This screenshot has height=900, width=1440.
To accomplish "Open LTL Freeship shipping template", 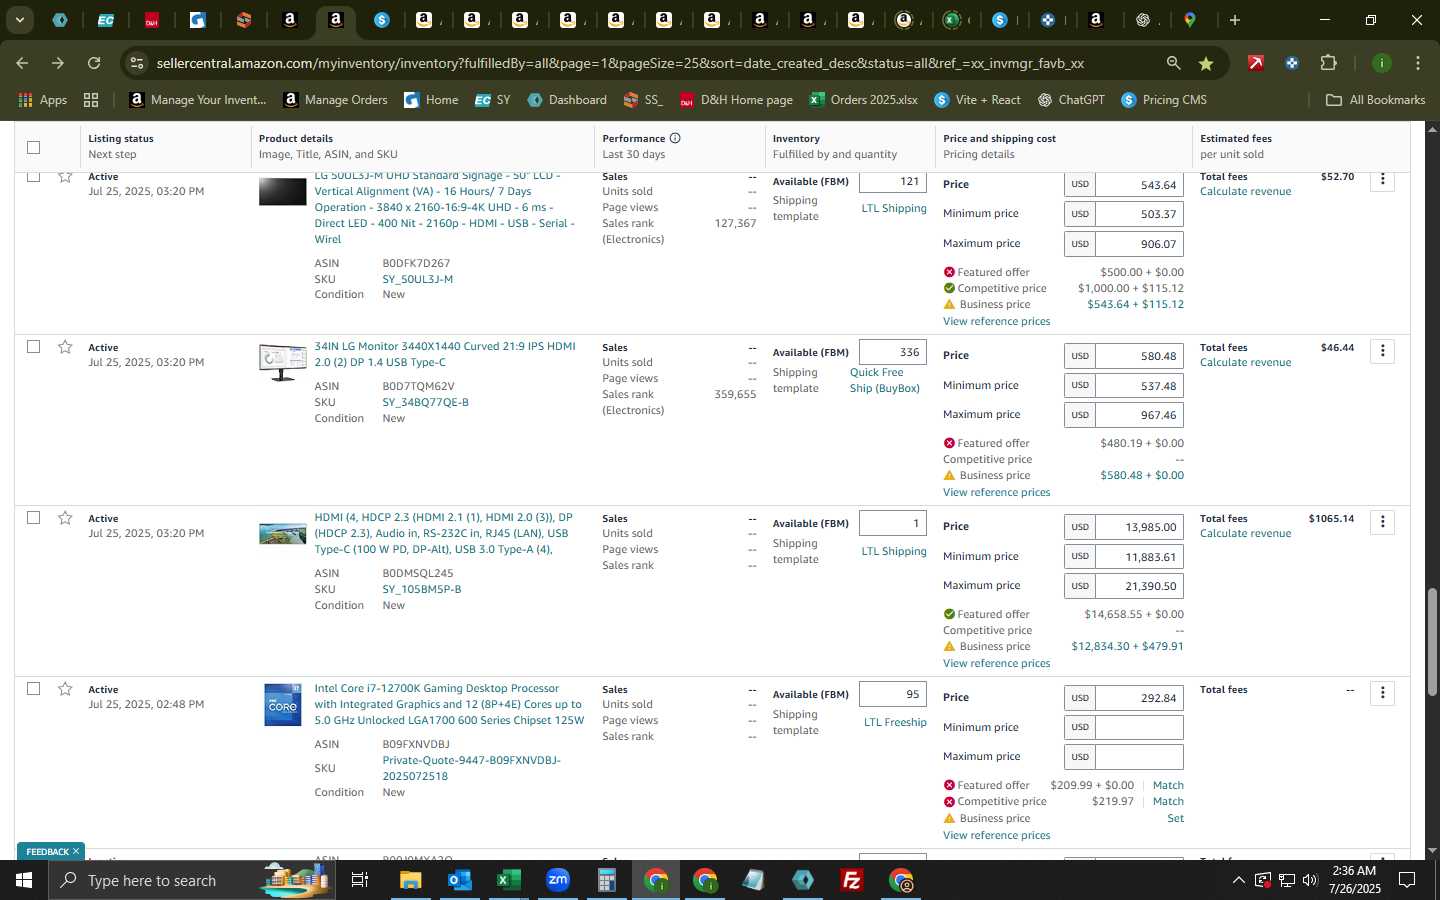I will coord(895,722).
